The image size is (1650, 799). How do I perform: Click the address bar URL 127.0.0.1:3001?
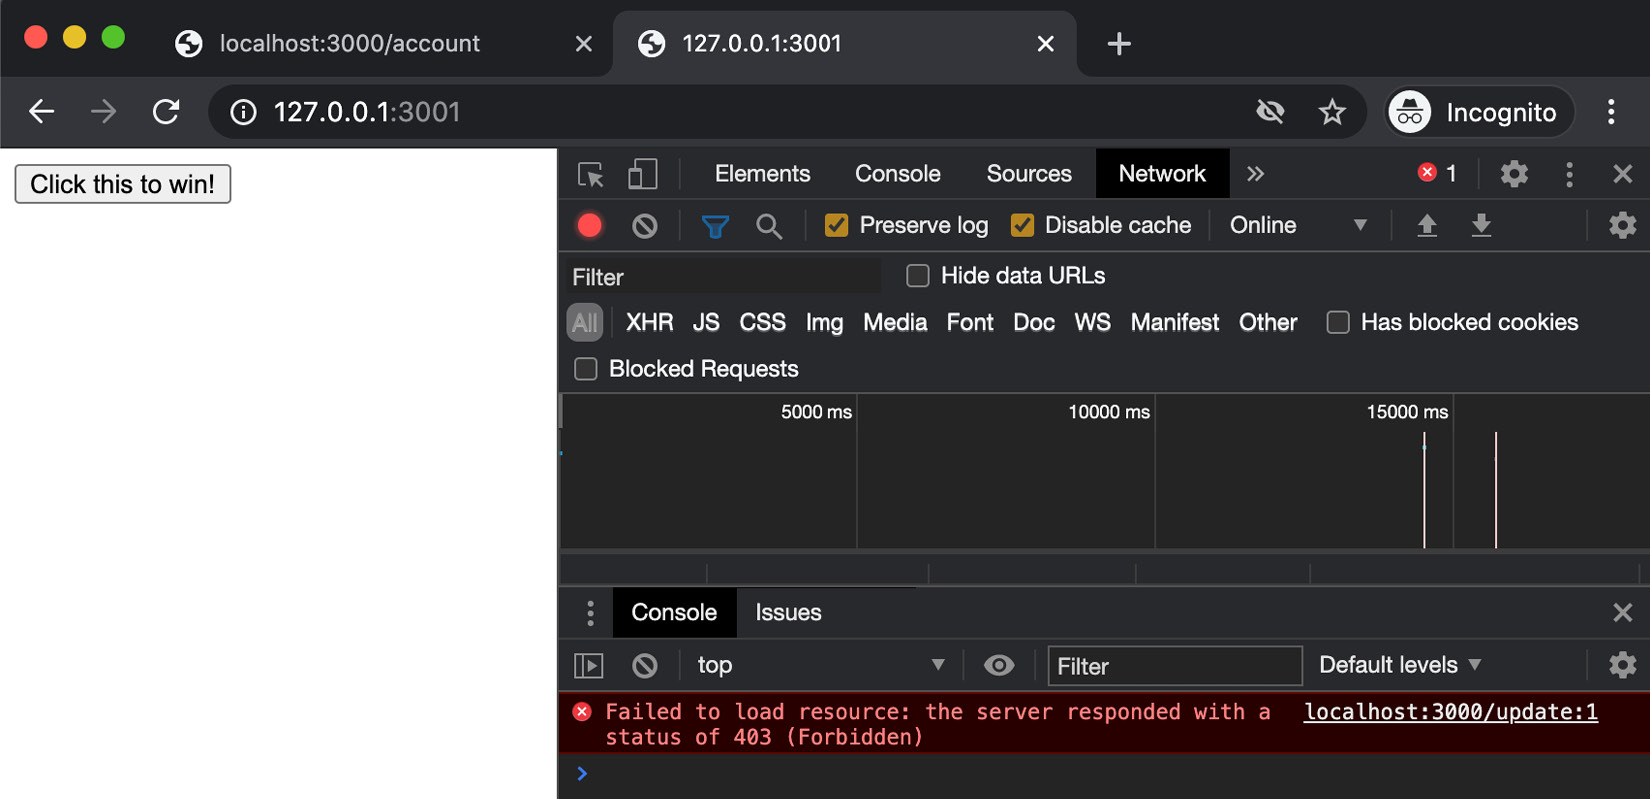tap(367, 112)
